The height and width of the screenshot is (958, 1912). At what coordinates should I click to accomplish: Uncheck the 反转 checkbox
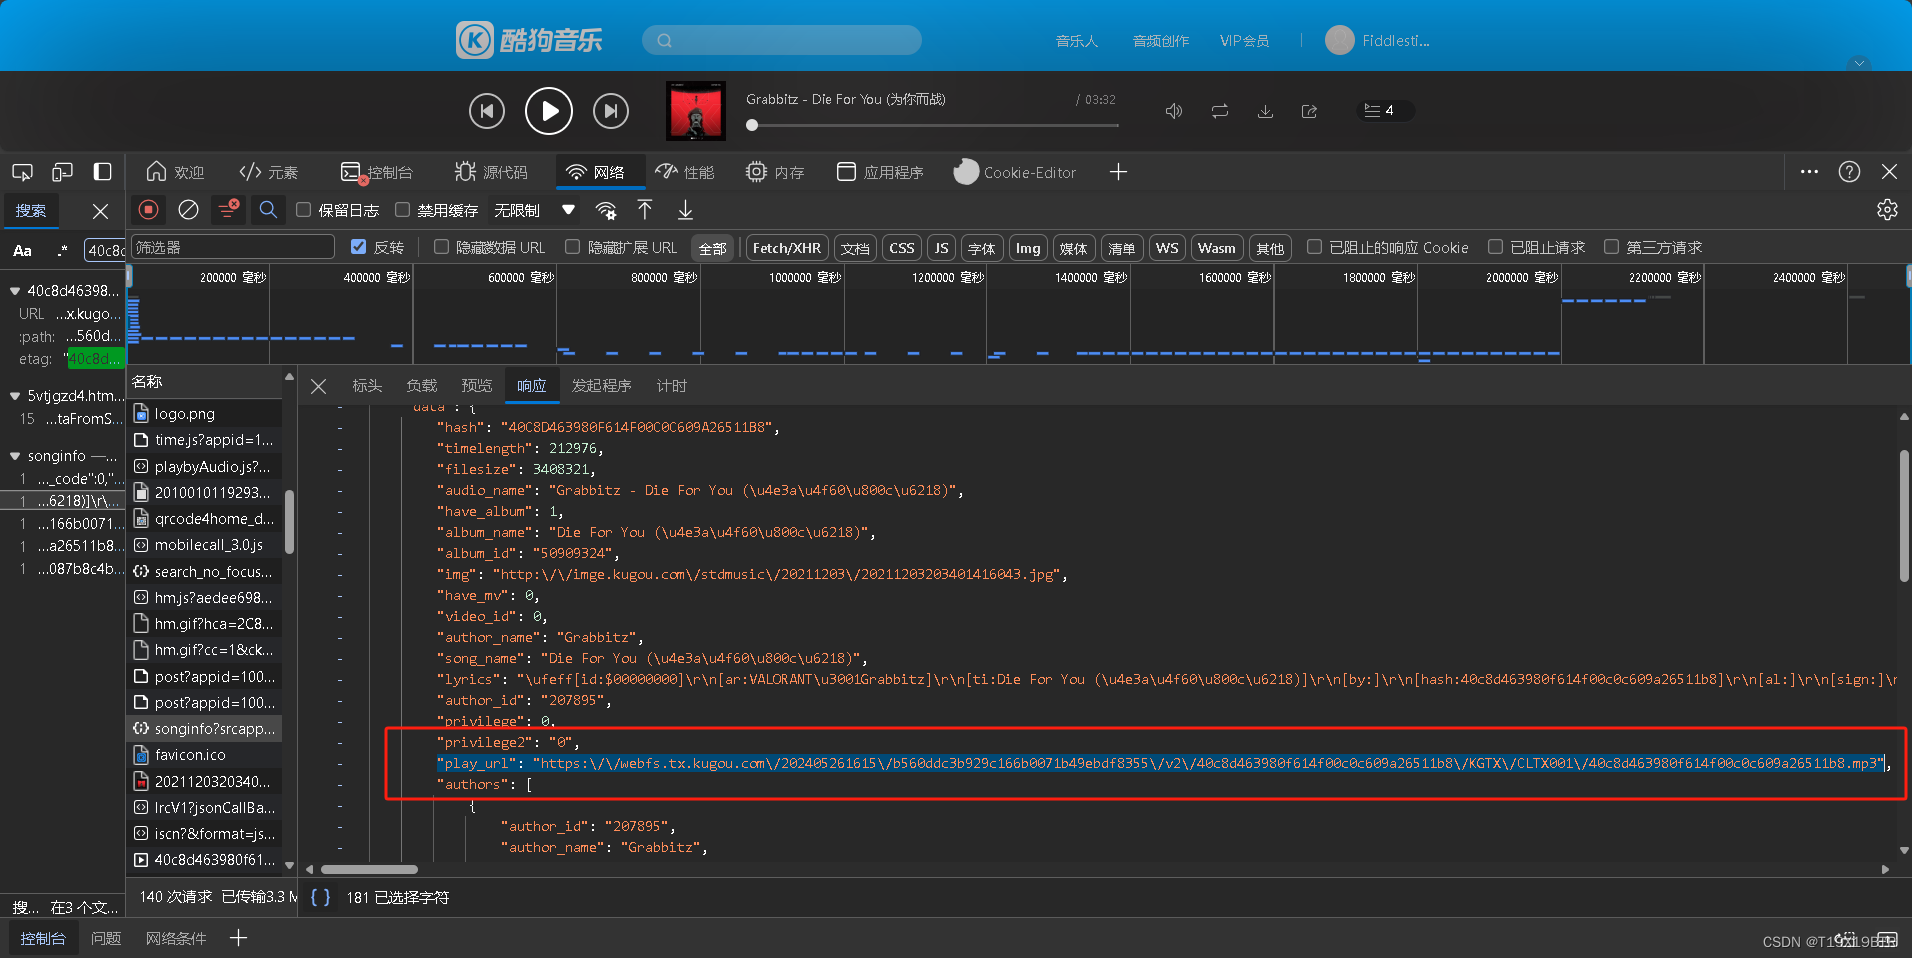coord(358,247)
